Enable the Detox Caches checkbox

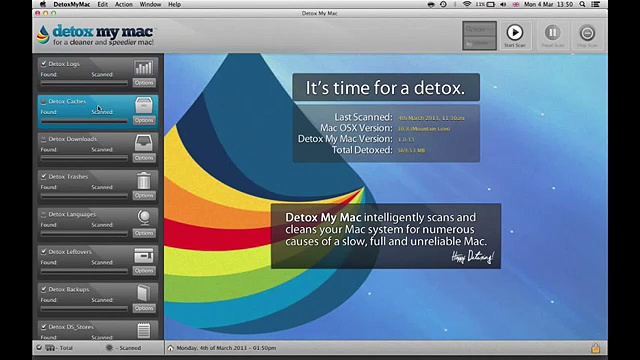44,101
